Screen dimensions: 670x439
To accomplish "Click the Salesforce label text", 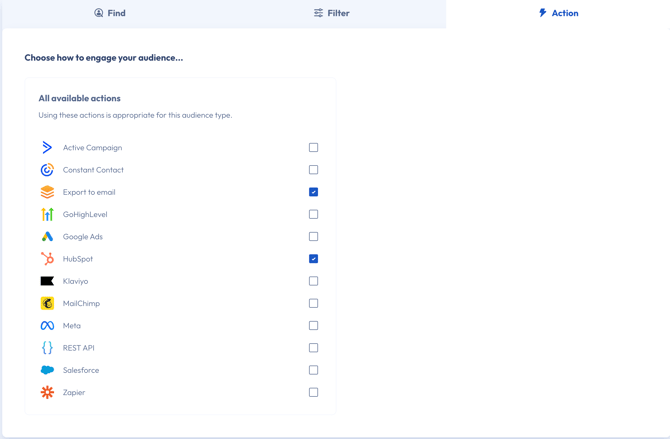I will (80, 371).
